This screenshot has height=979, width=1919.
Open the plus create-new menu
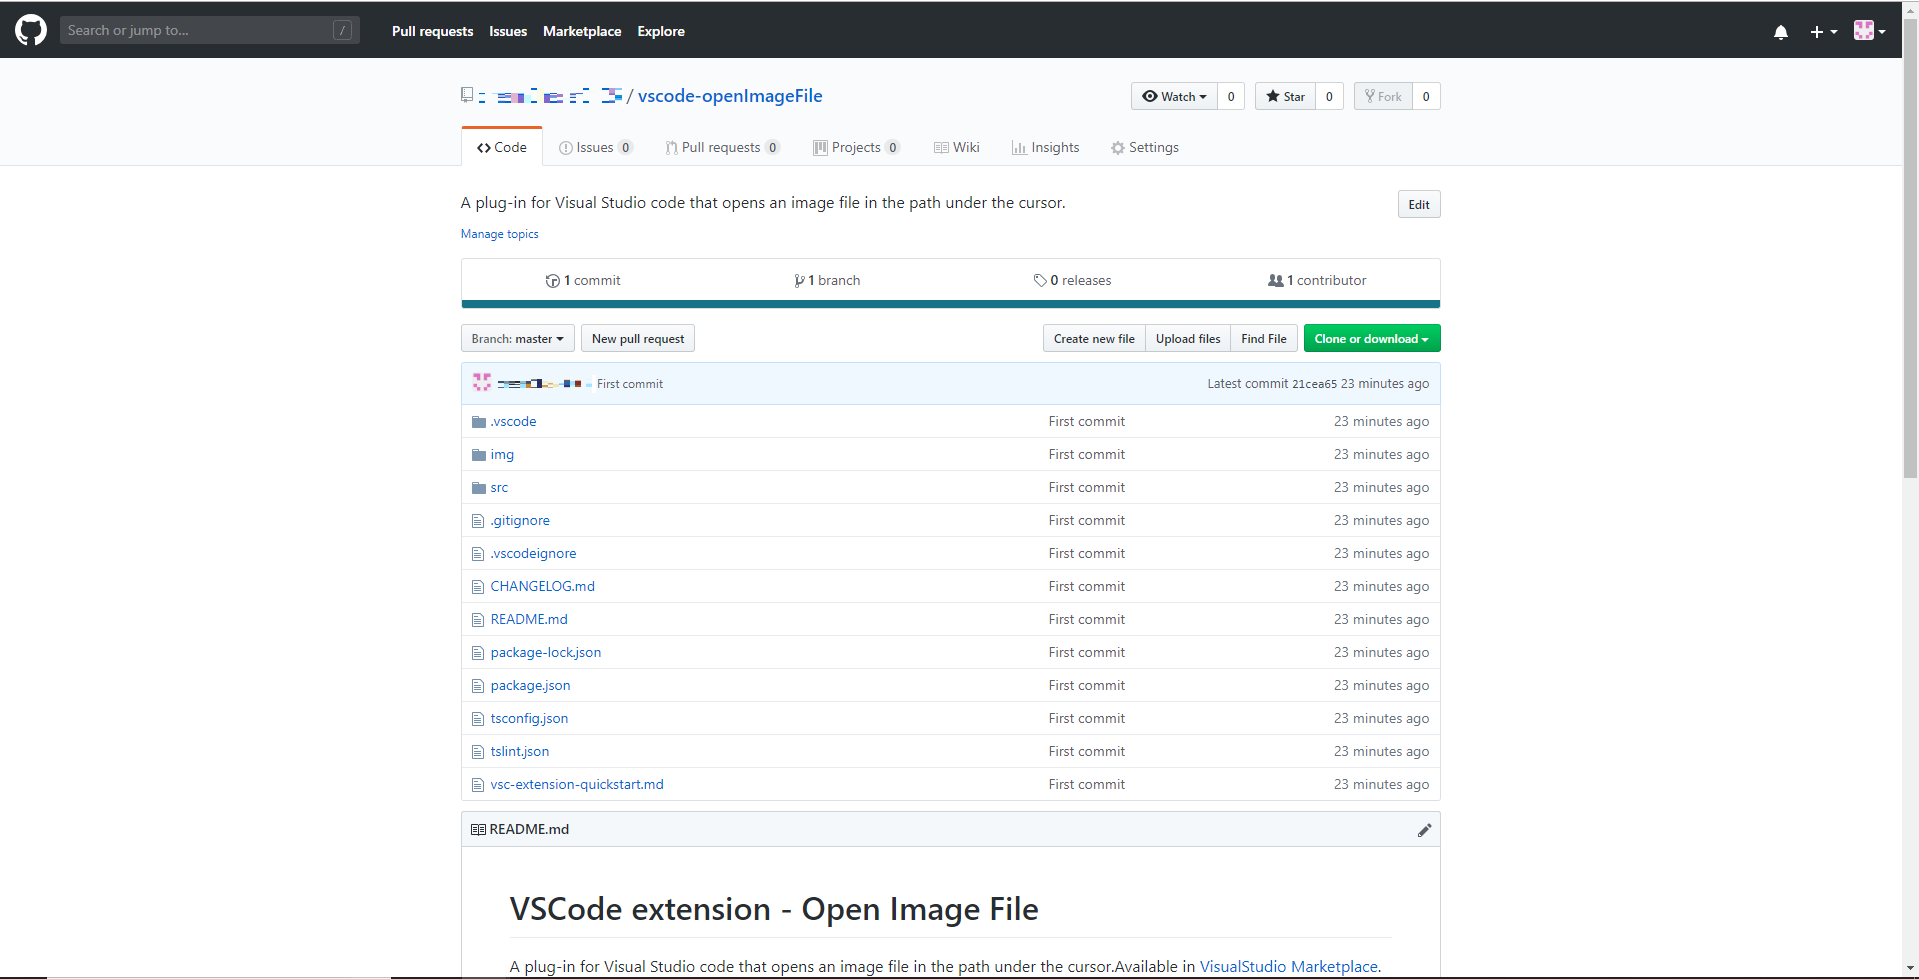(x=1823, y=32)
